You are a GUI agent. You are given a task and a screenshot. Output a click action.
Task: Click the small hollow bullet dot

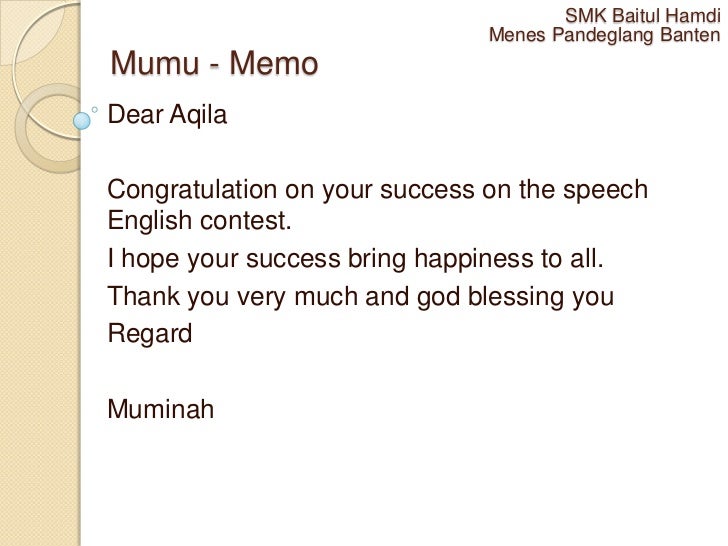coord(95,110)
